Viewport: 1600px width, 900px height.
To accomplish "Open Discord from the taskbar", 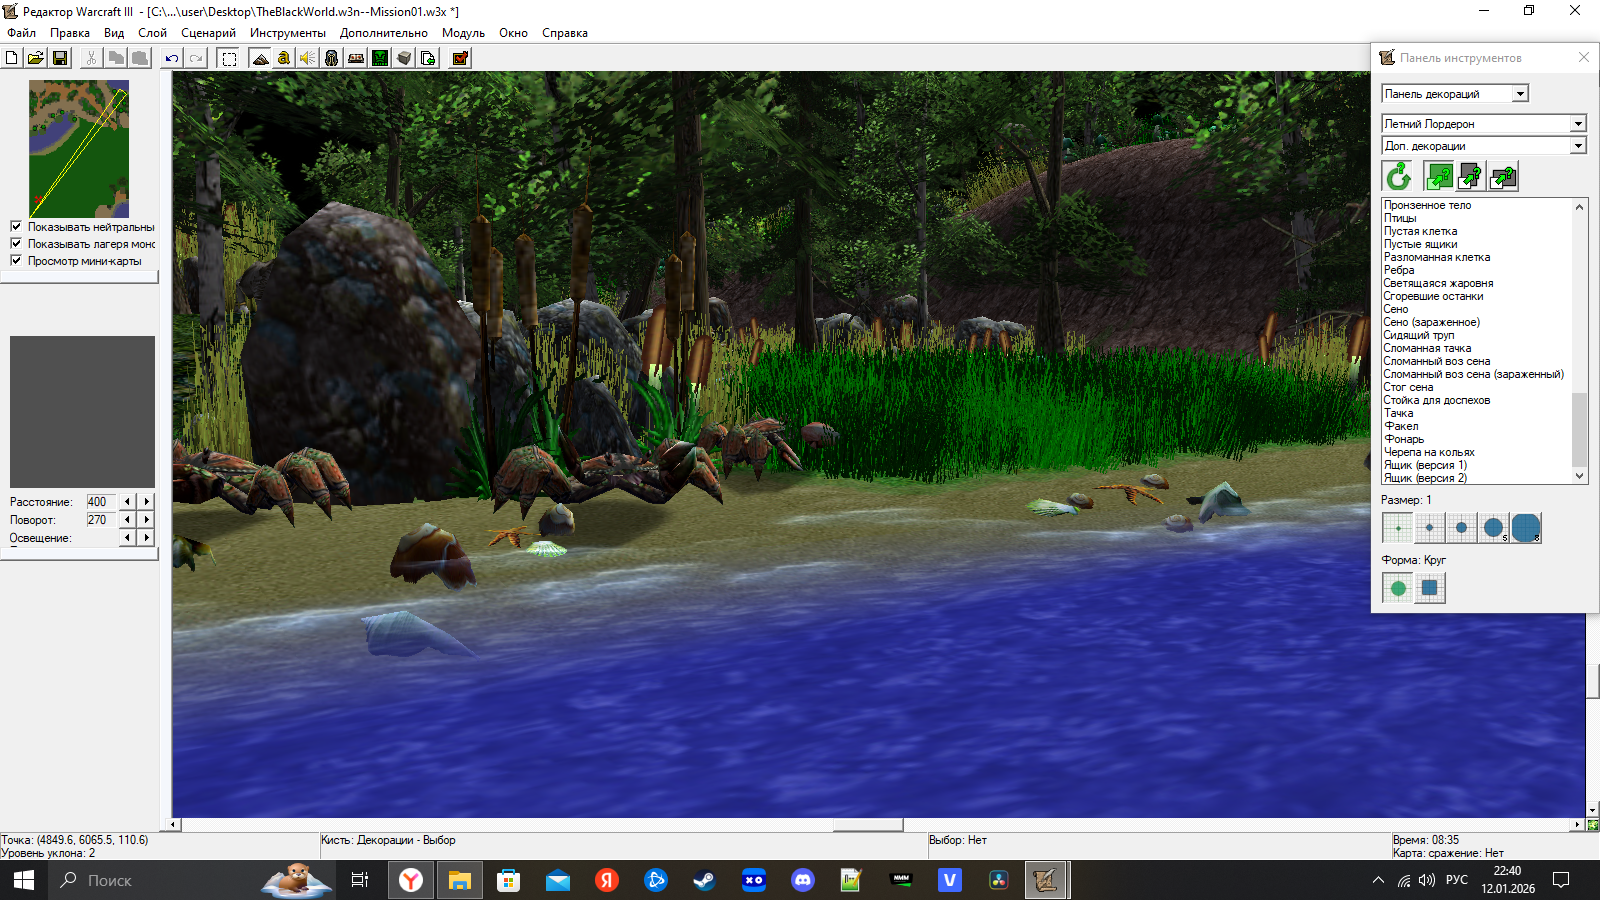I will point(802,880).
